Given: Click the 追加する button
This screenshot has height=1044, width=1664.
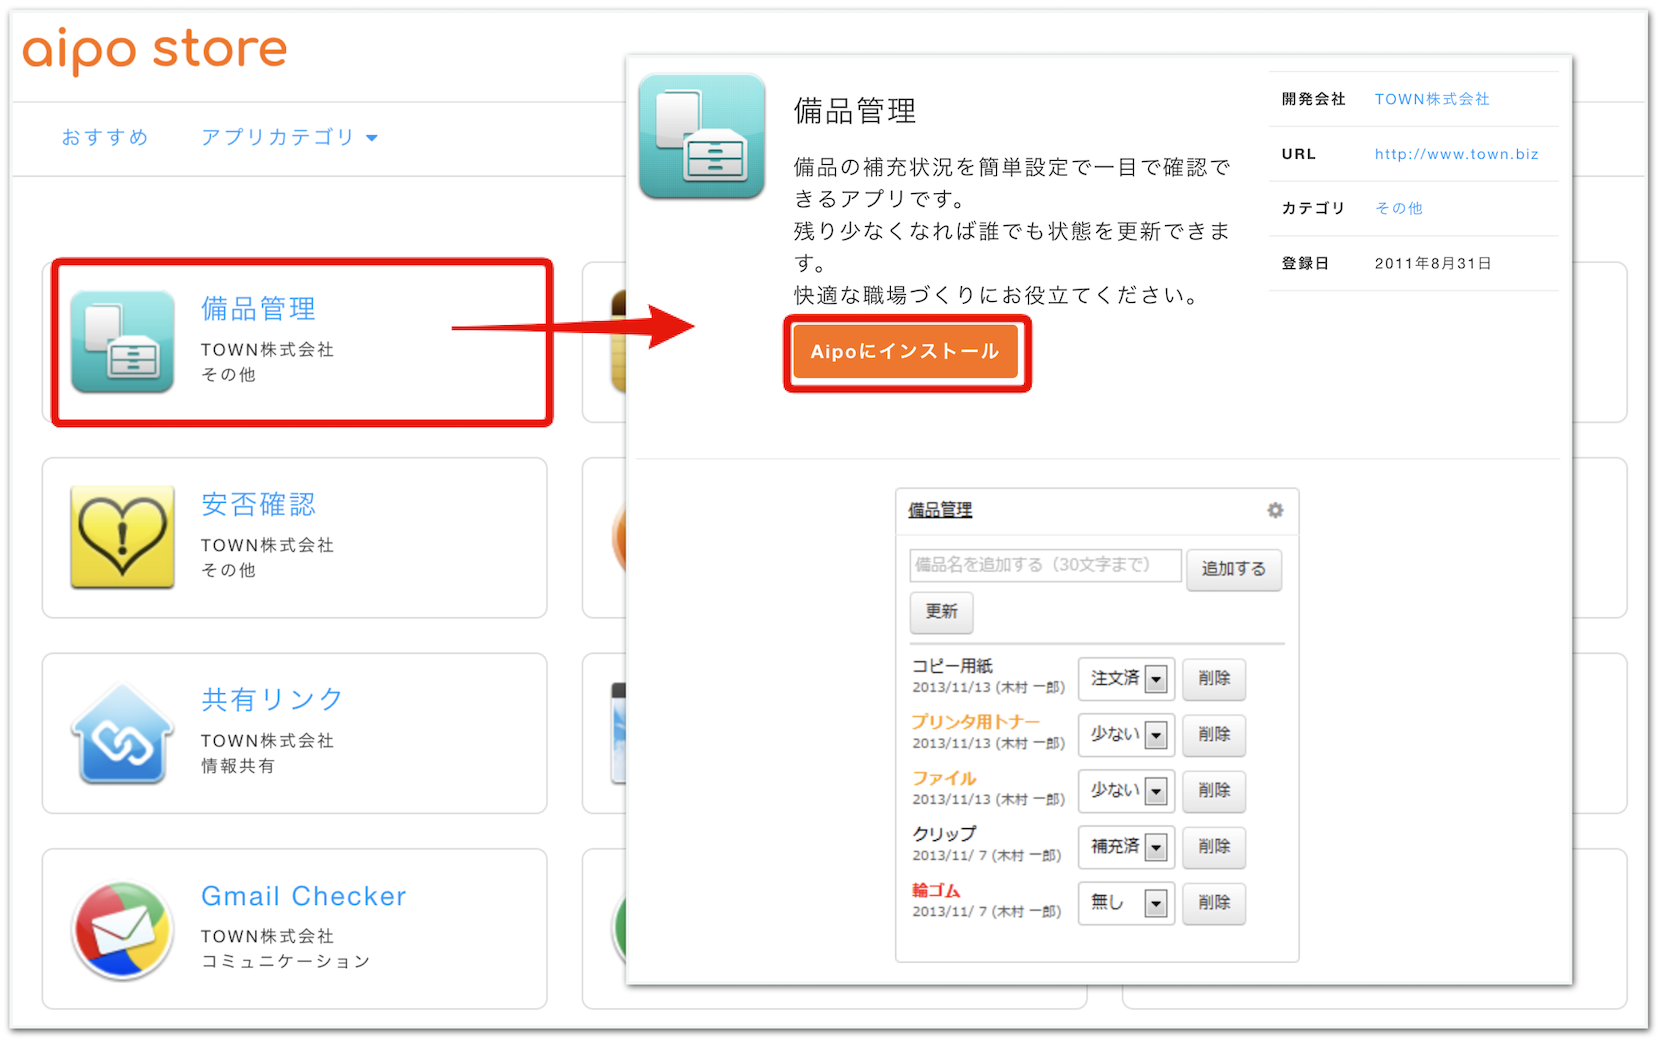Looking at the screenshot, I should tap(1234, 569).
